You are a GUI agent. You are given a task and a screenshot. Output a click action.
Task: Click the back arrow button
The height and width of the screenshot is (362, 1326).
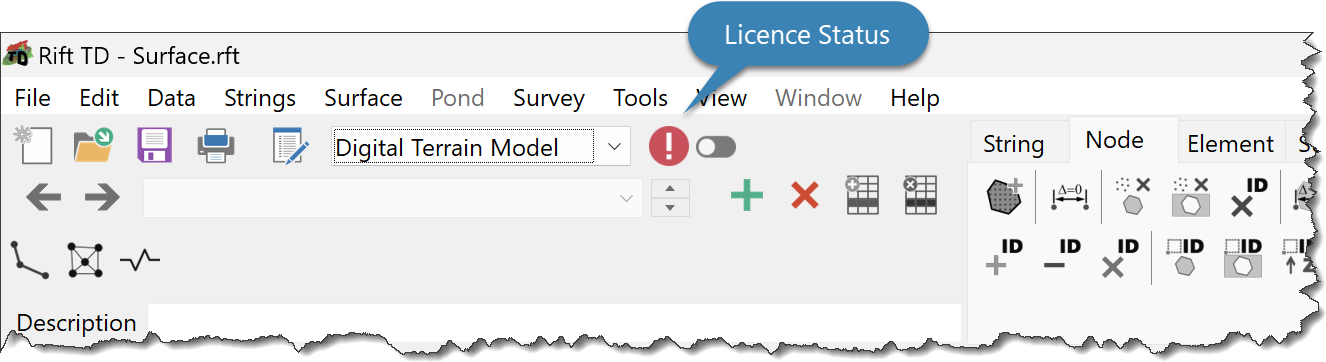click(x=43, y=197)
